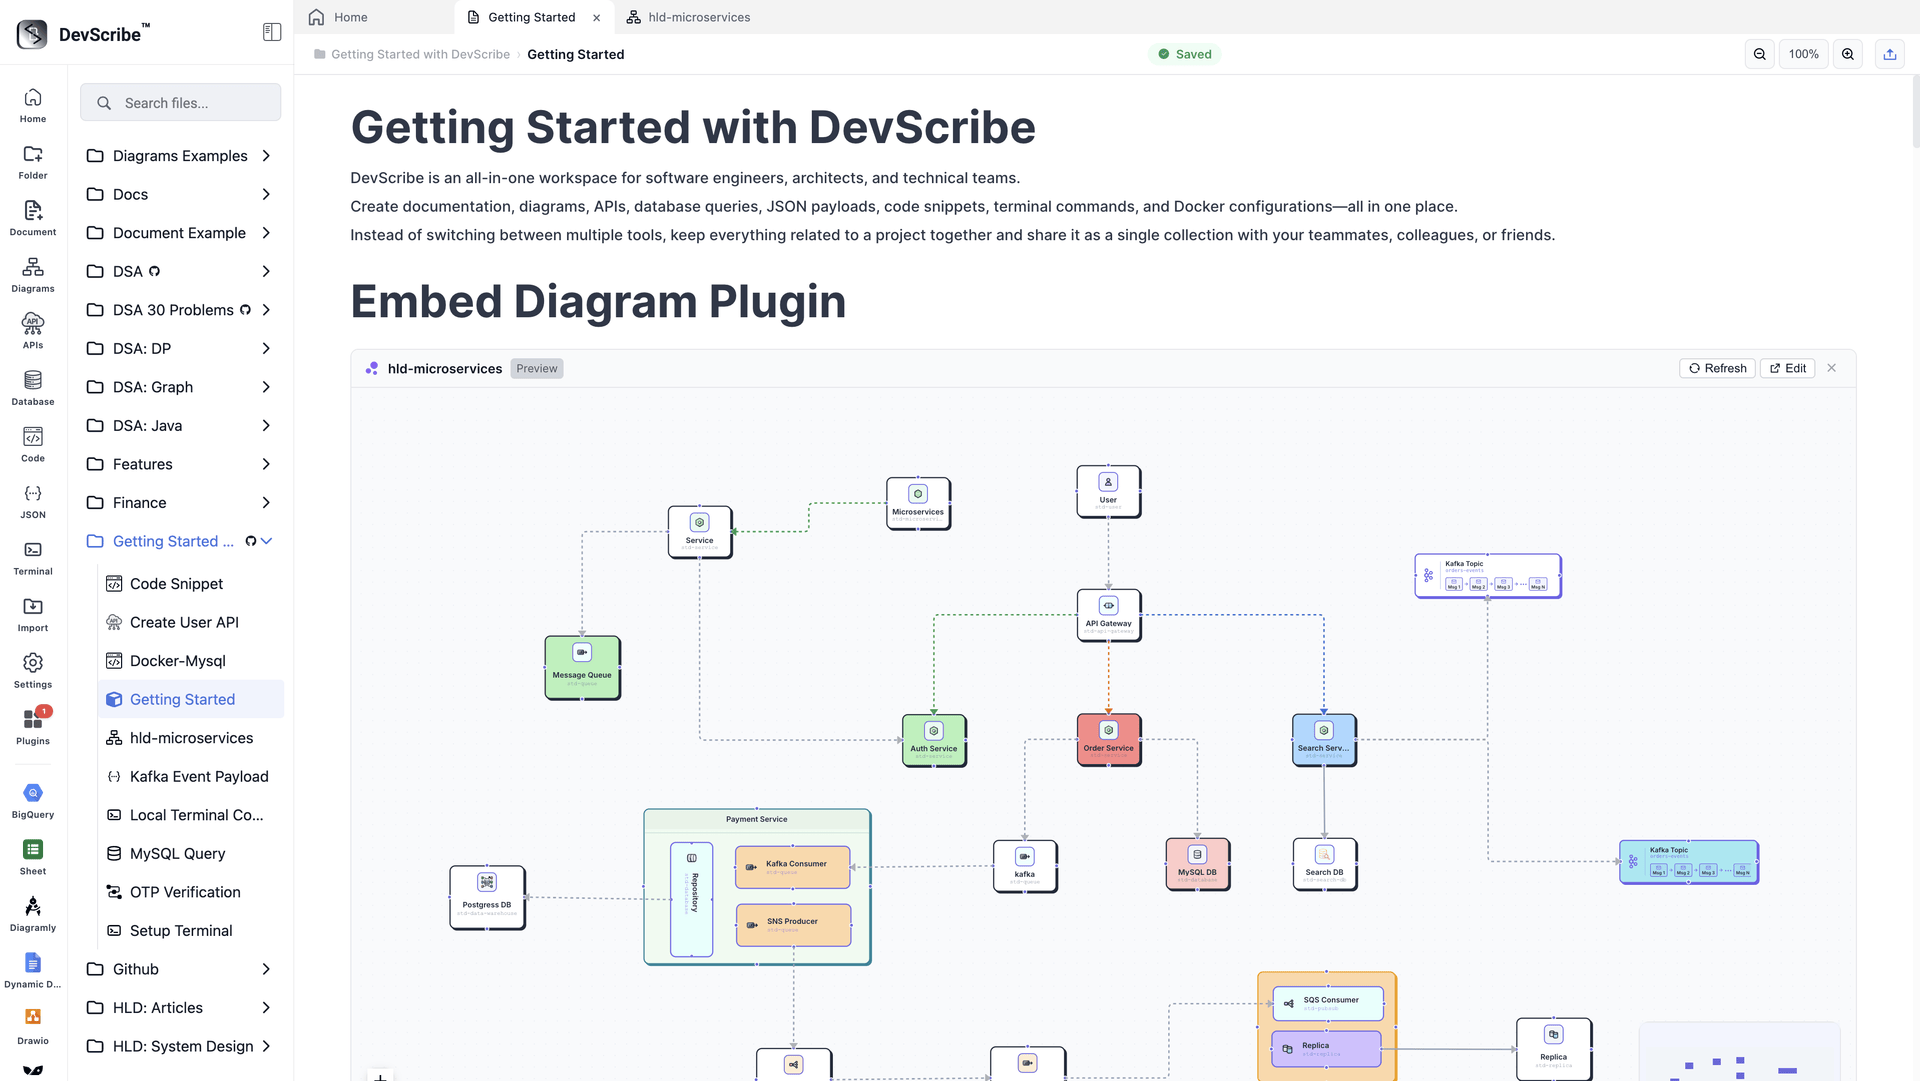Close the Getting Started tab

pyautogui.click(x=597, y=17)
